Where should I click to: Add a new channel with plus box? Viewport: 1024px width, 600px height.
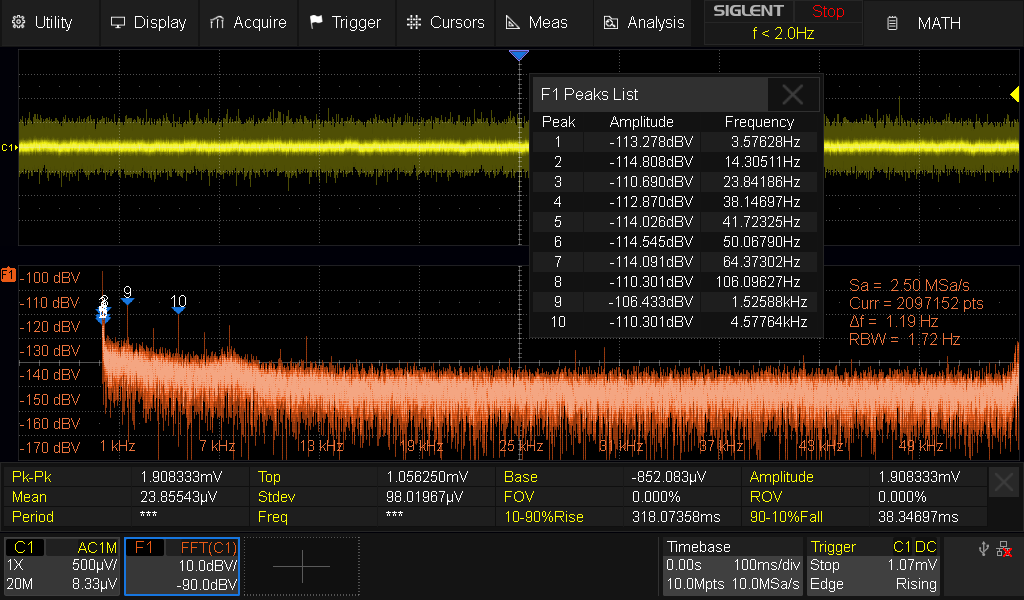[x=301, y=566]
